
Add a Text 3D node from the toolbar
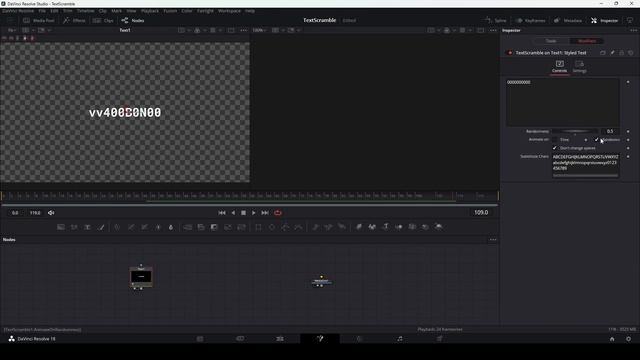click(385, 227)
